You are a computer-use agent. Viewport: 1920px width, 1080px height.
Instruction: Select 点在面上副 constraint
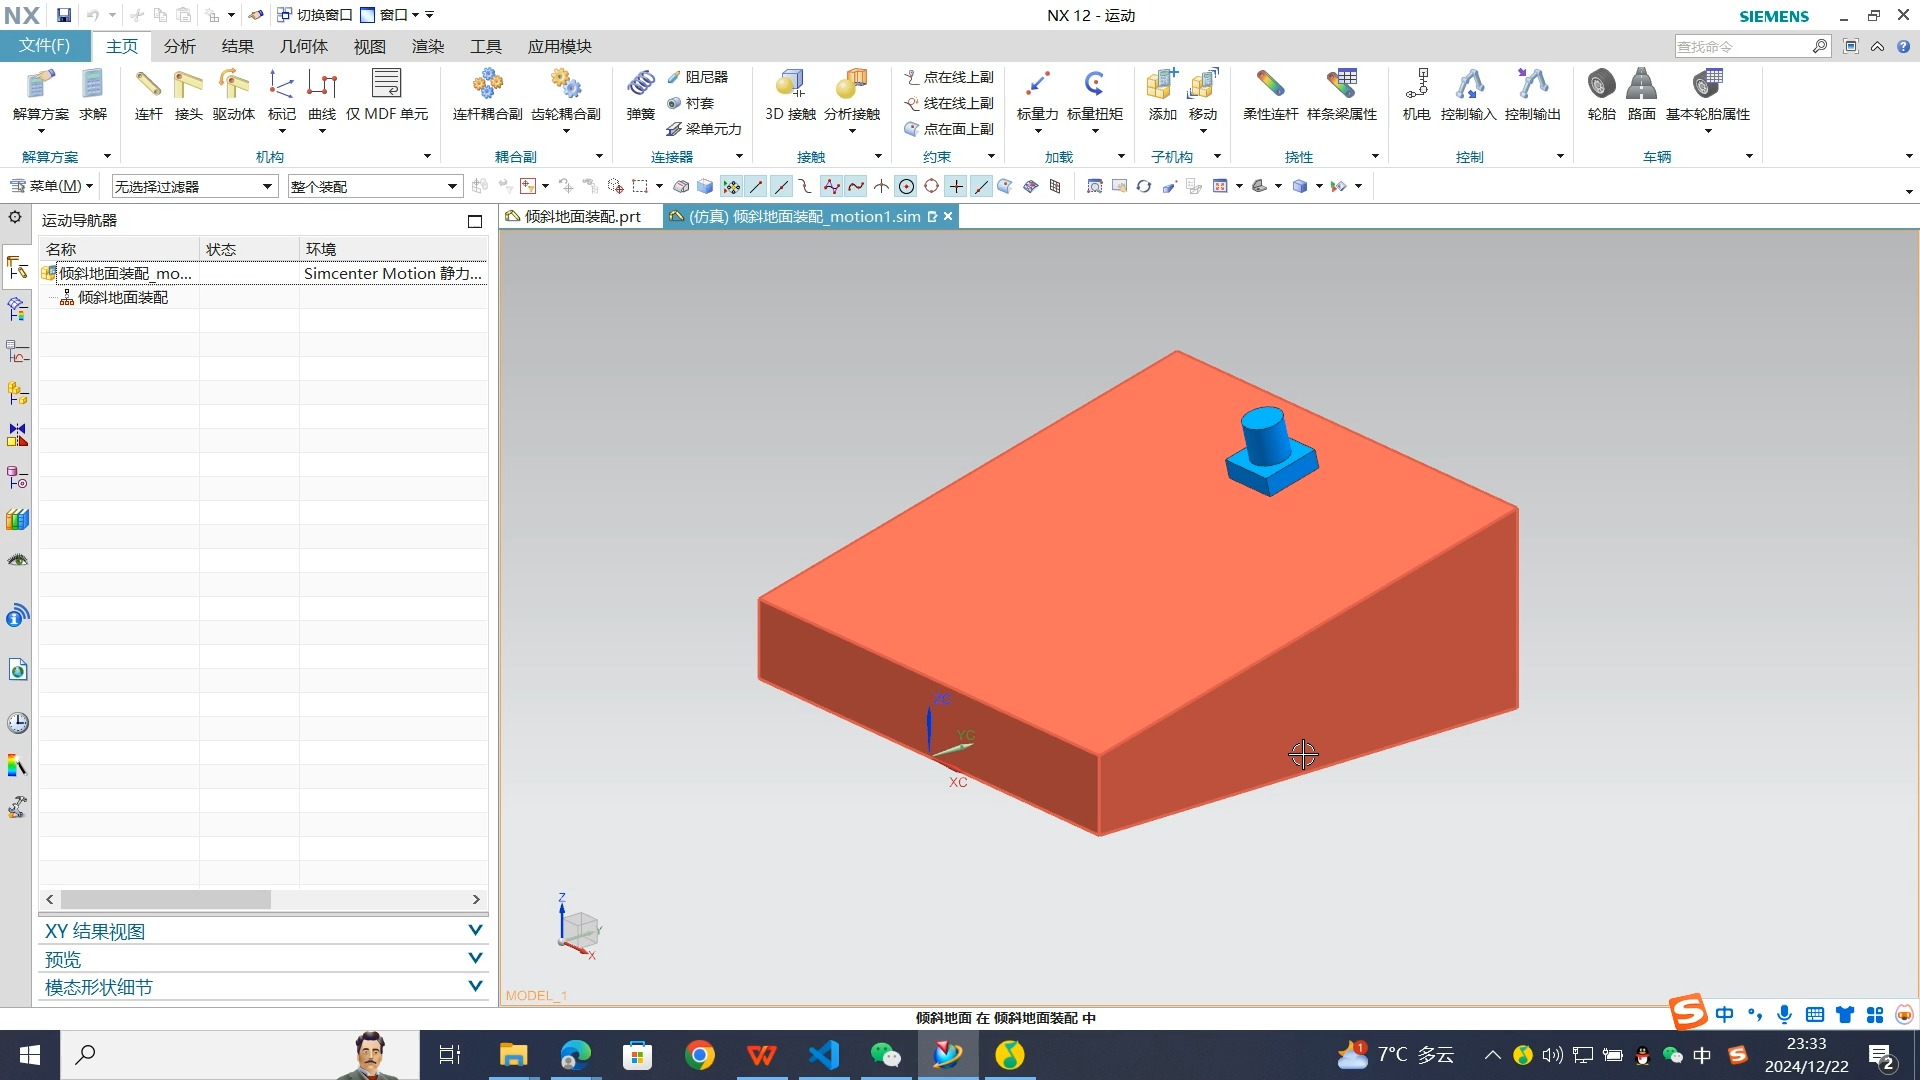(x=949, y=129)
